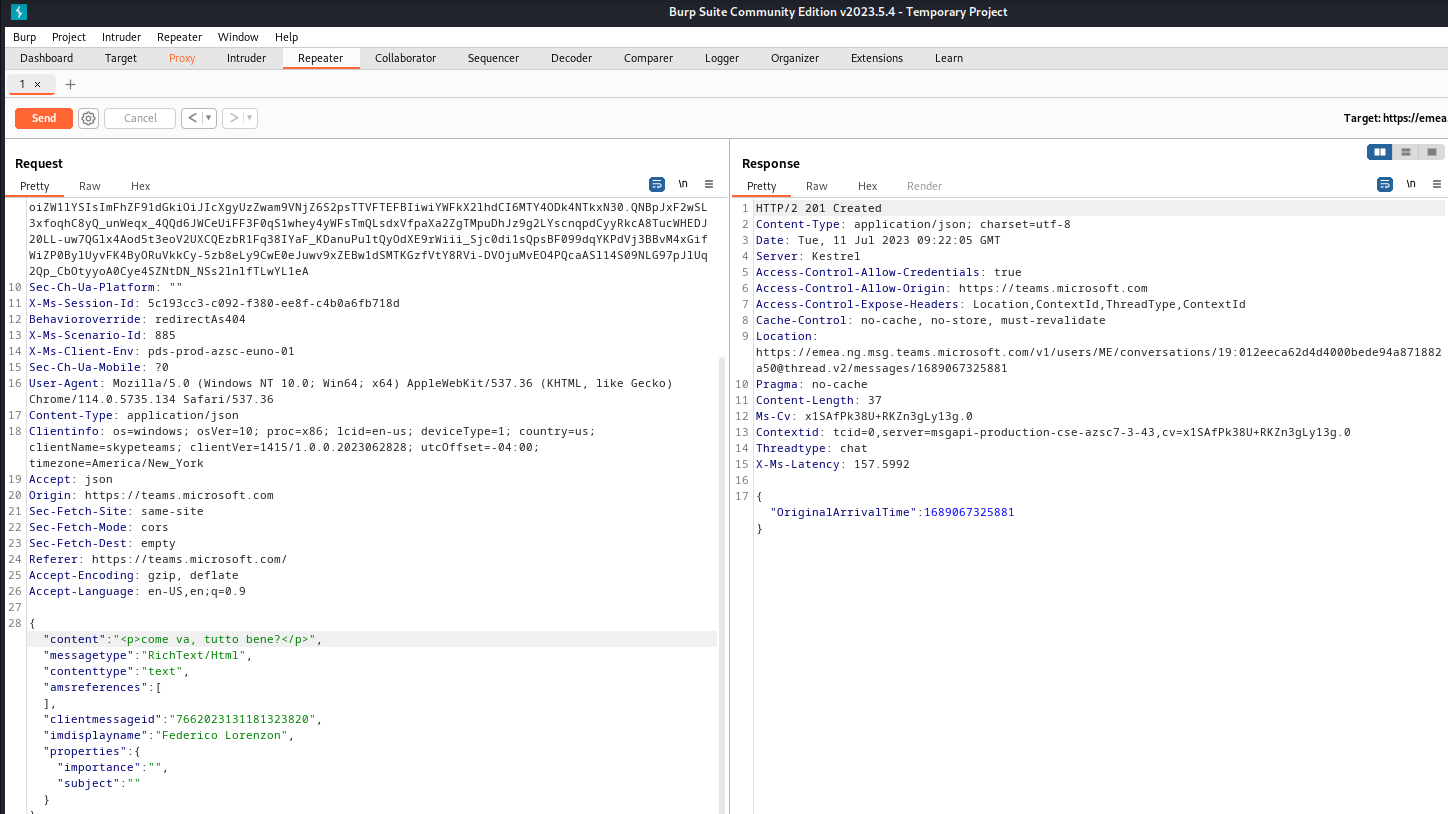The height and width of the screenshot is (814, 1448).
Task: Click the Cancel button
Action: coord(140,118)
